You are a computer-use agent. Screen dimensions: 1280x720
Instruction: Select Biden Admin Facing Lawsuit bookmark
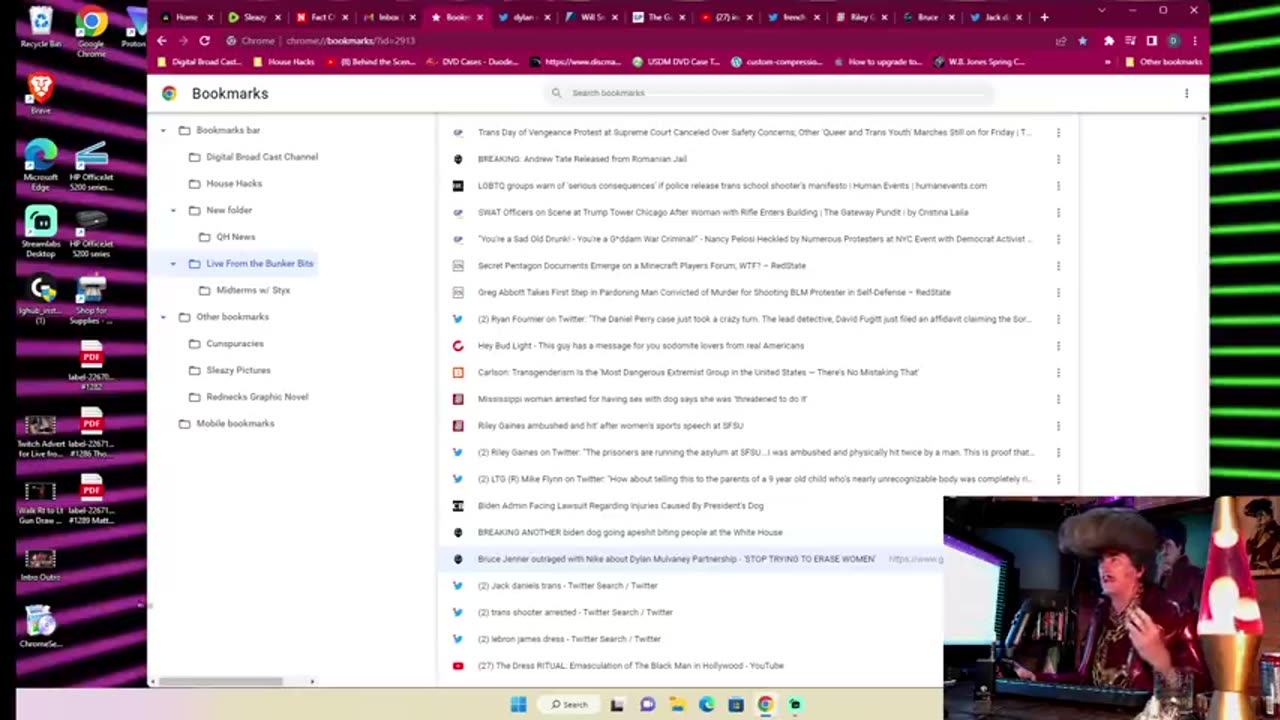click(620, 506)
